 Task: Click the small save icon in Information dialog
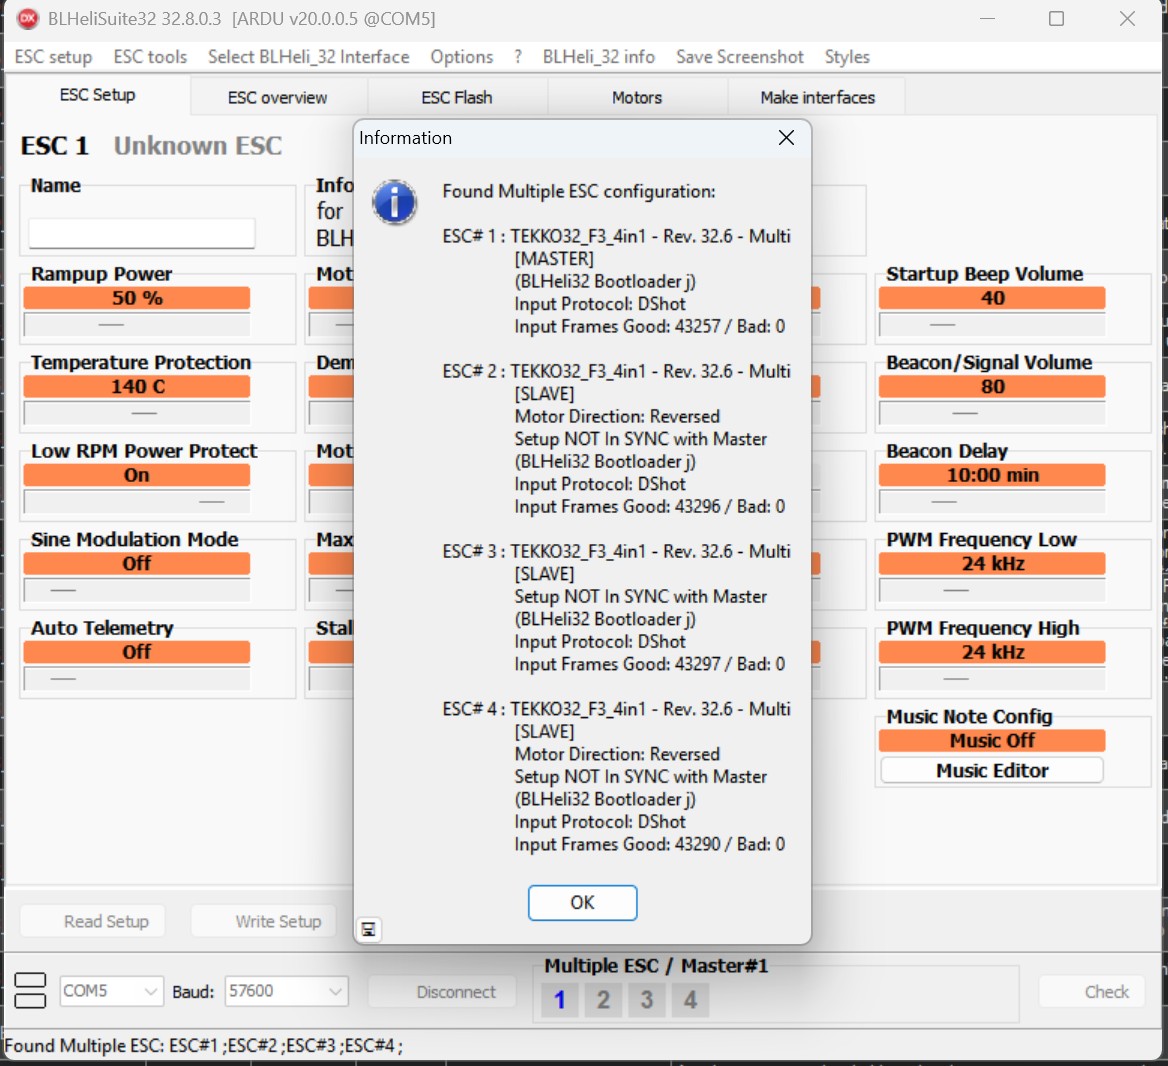point(369,930)
